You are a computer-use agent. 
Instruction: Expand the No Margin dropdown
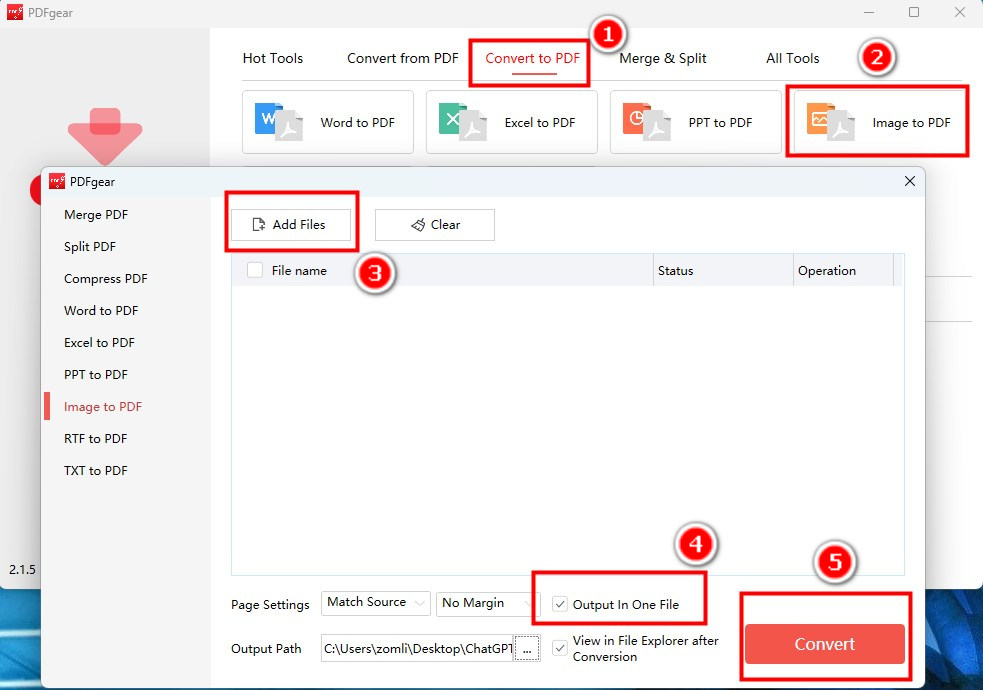484,603
